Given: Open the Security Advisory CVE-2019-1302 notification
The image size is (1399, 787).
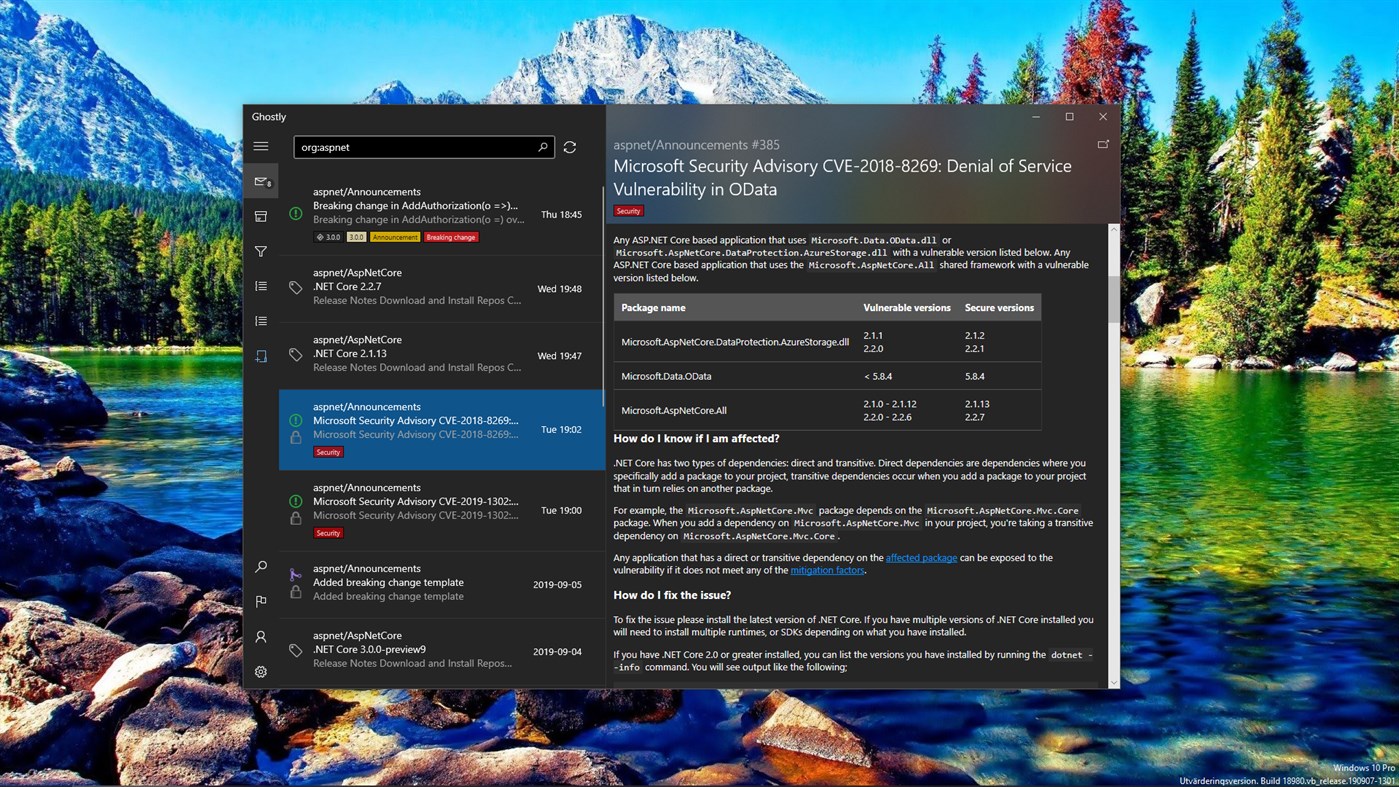Looking at the screenshot, I should (440, 510).
